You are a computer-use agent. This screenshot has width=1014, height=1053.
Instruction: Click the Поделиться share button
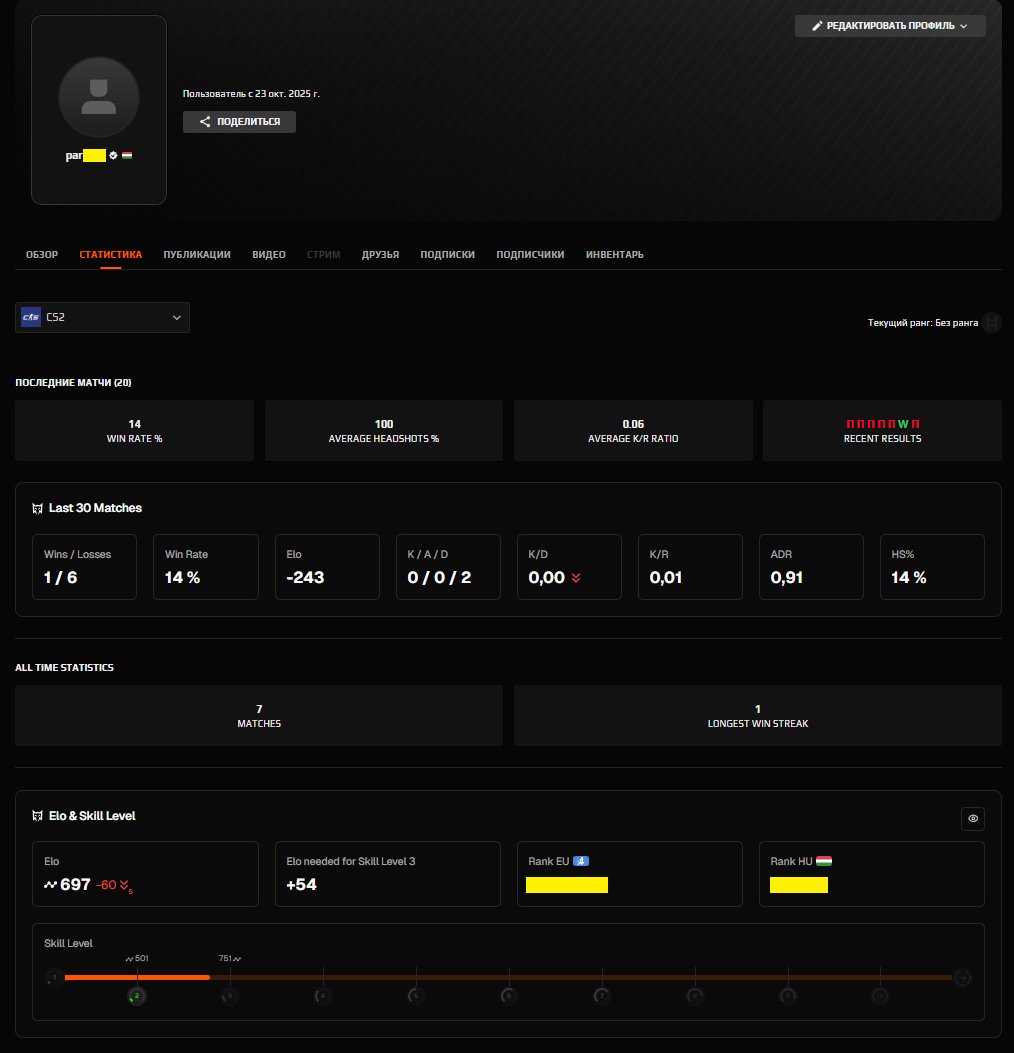(239, 122)
